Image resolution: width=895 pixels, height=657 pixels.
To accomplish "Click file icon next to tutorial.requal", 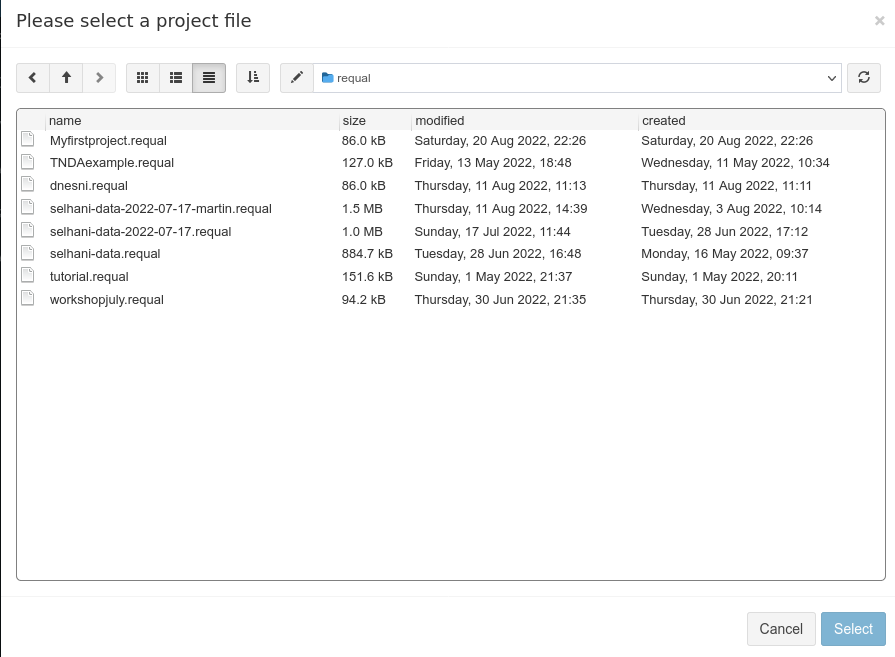I will point(27,275).
